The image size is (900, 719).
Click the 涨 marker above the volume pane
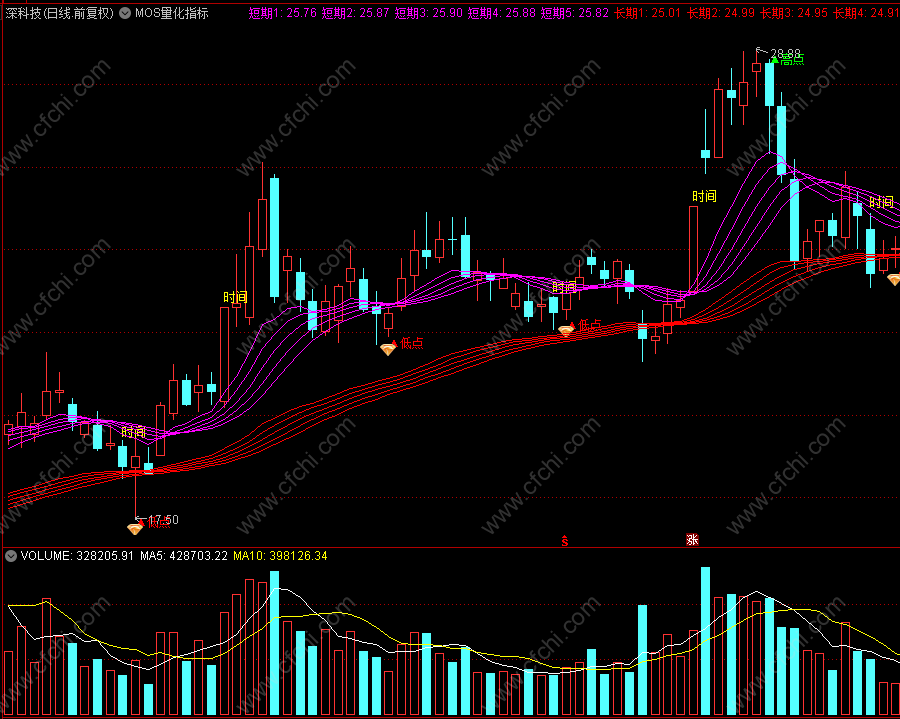click(x=692, y=539)
